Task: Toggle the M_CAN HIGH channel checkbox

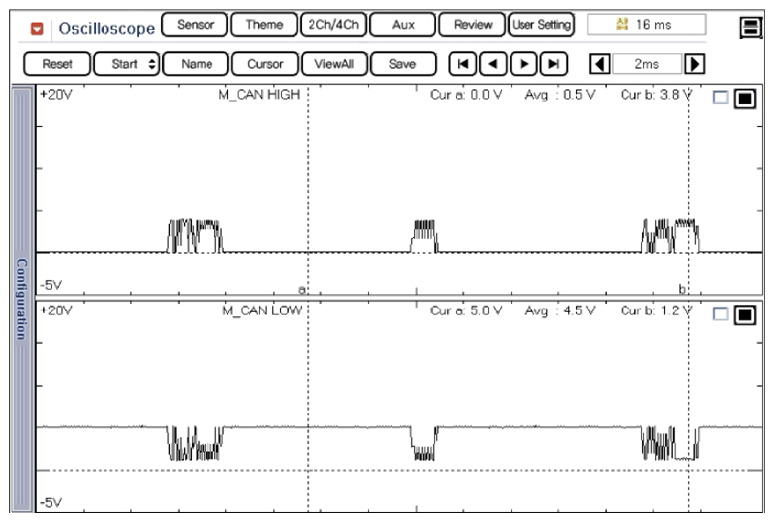Action: click(x=721, y=98)
